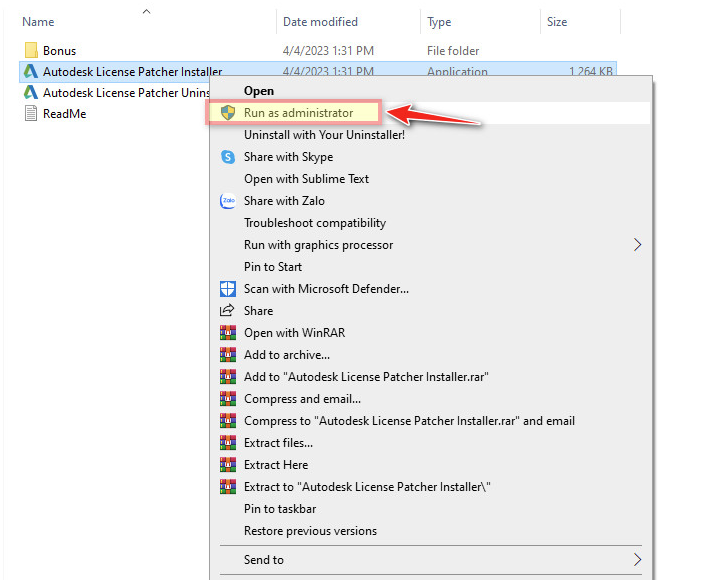The image size is (705, 586).
Task: Click the Share arrow icon
Action: (x=227, y=311)
